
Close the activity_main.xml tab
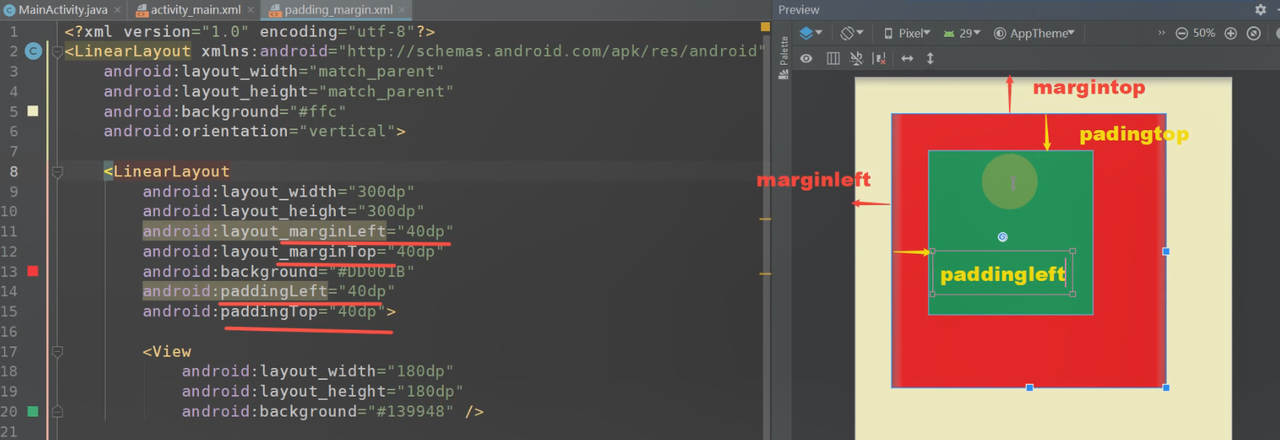pos(250,10)
